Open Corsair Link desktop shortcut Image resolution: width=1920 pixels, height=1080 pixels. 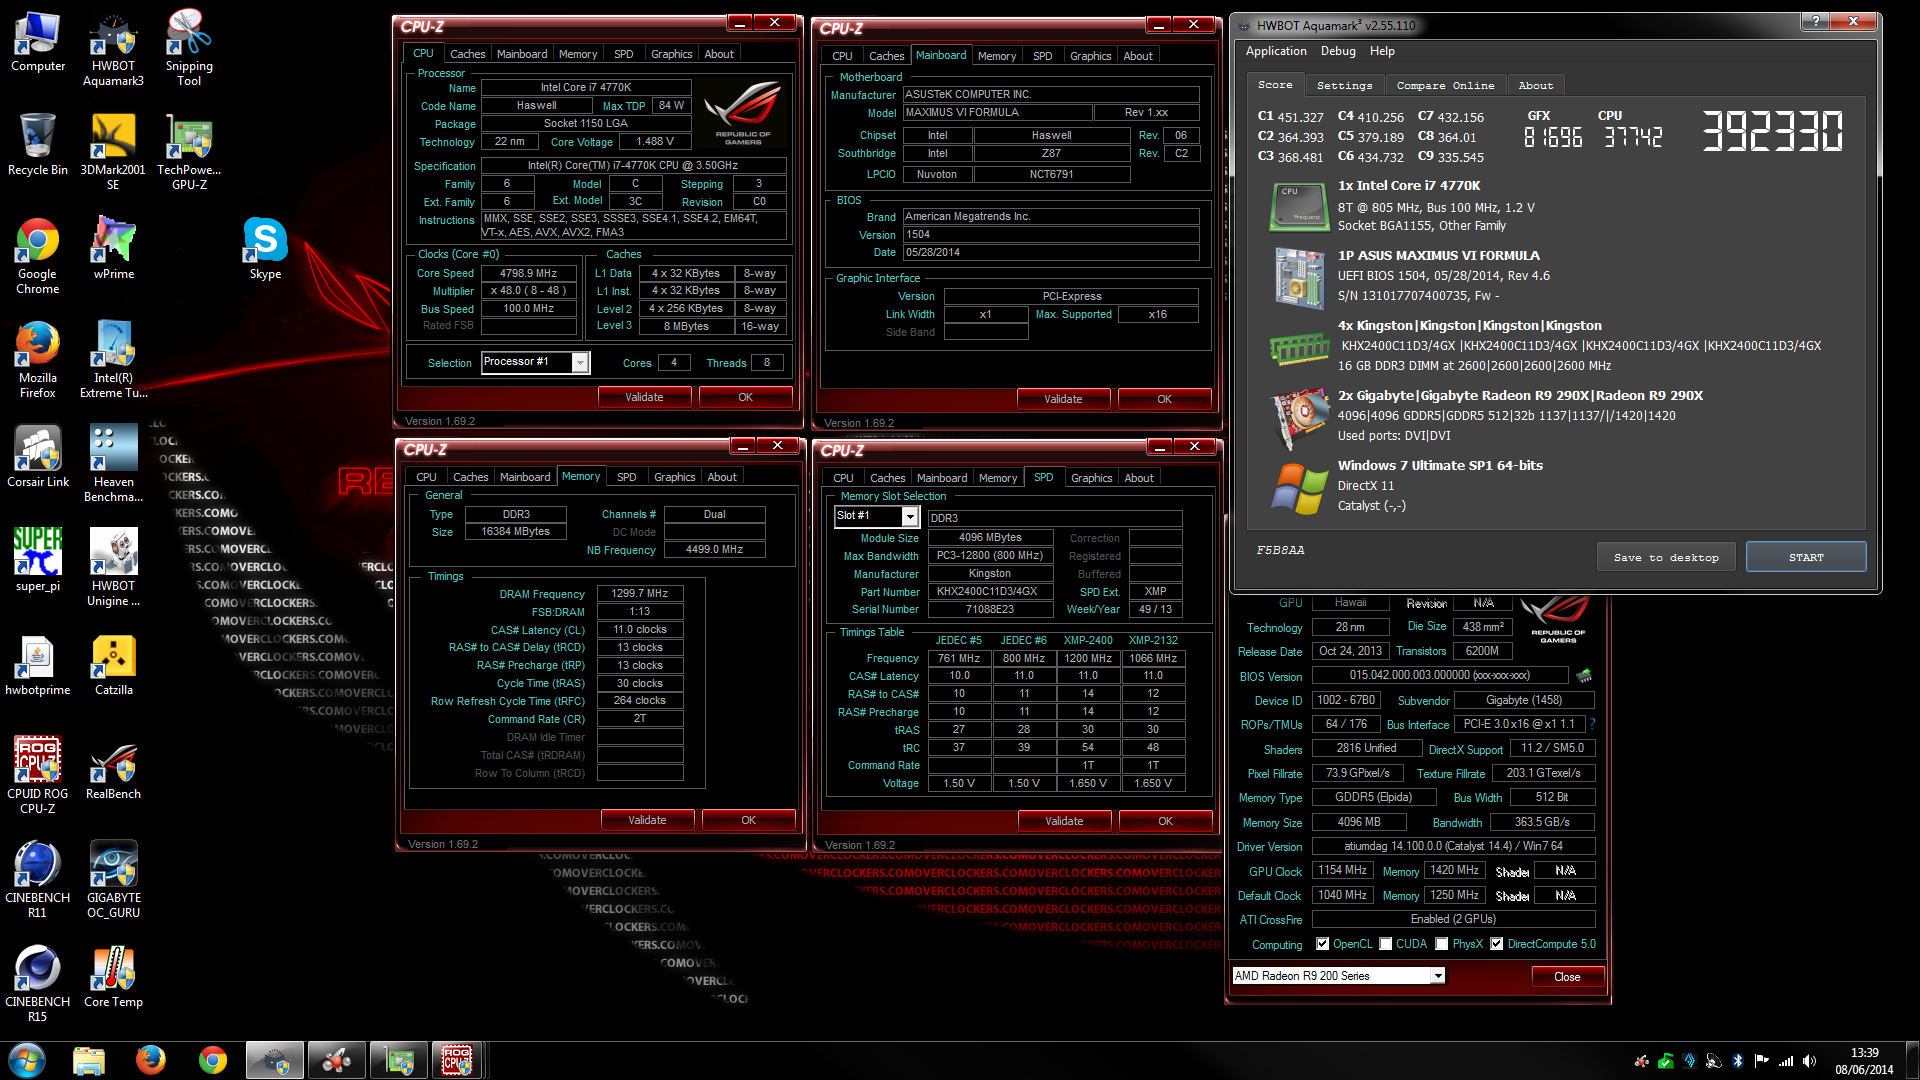pos(38,456)
